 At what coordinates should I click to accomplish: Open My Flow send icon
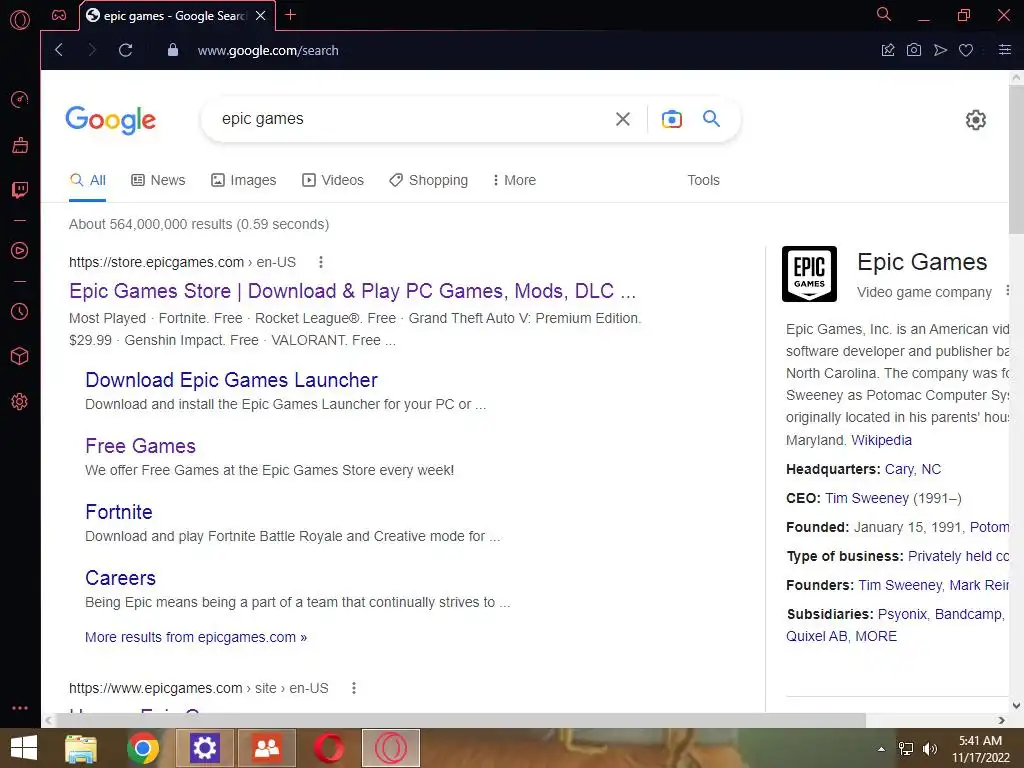(x=940, y=50)
